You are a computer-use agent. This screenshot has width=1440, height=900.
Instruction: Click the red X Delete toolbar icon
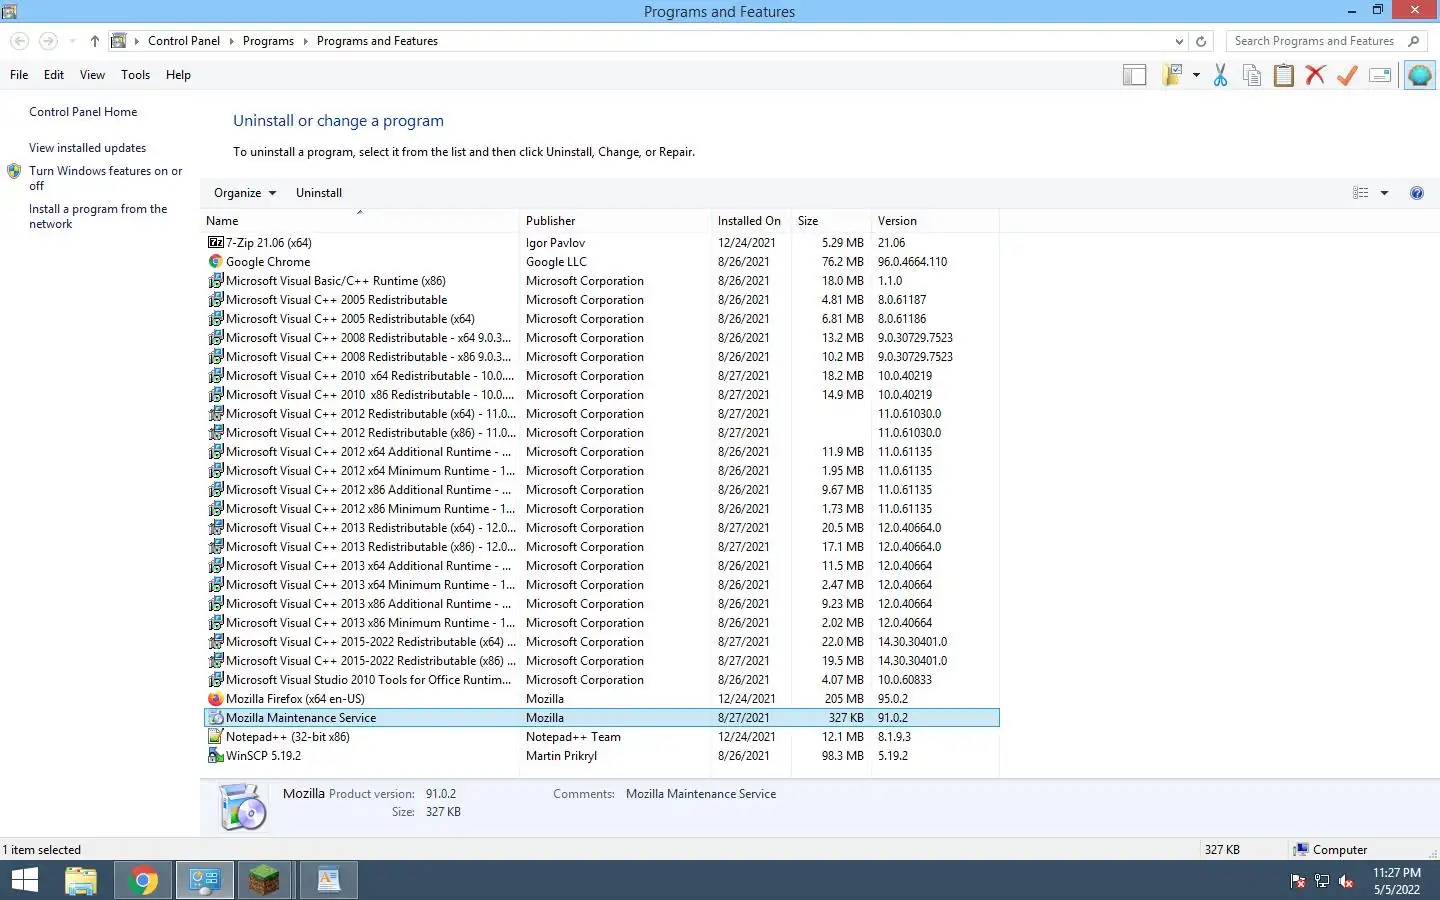(1316, 75)
